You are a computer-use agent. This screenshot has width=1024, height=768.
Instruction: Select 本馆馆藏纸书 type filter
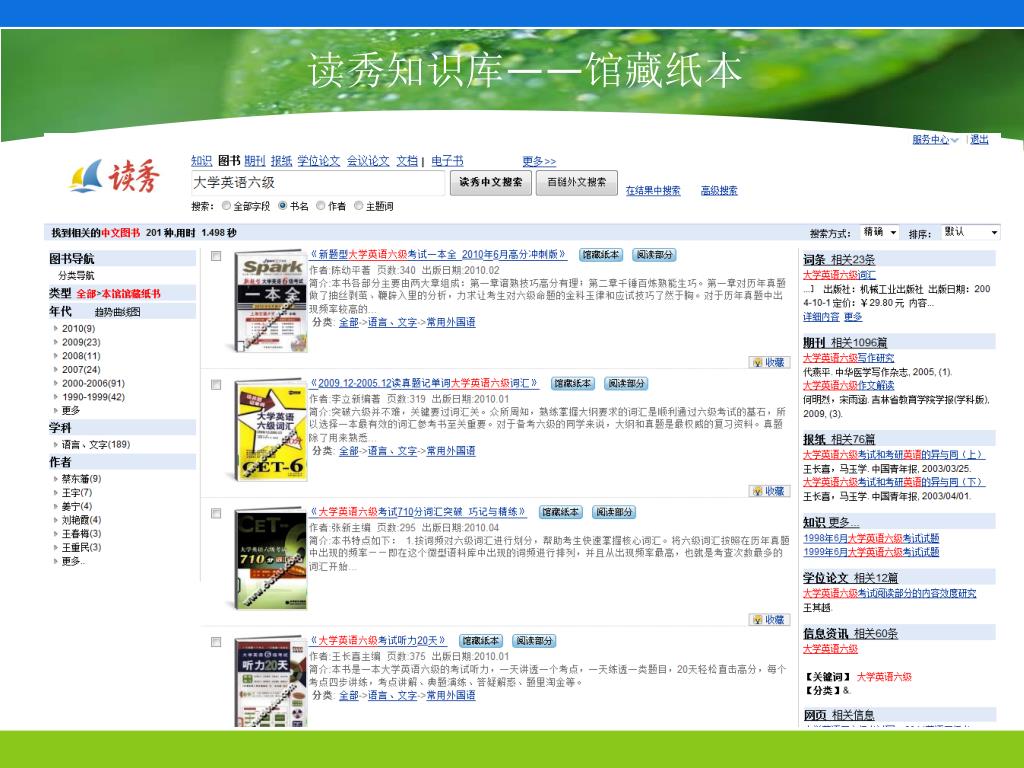point(131,294)
